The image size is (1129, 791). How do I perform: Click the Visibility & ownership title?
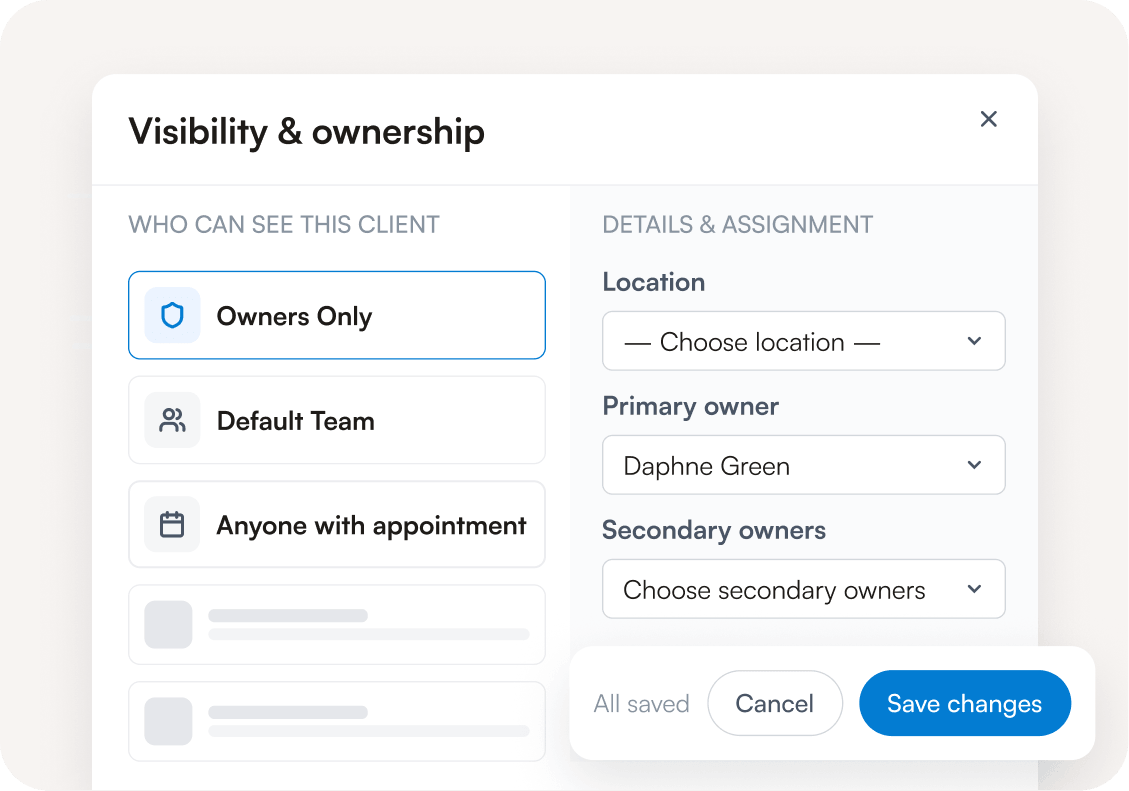tap(307, 132)
